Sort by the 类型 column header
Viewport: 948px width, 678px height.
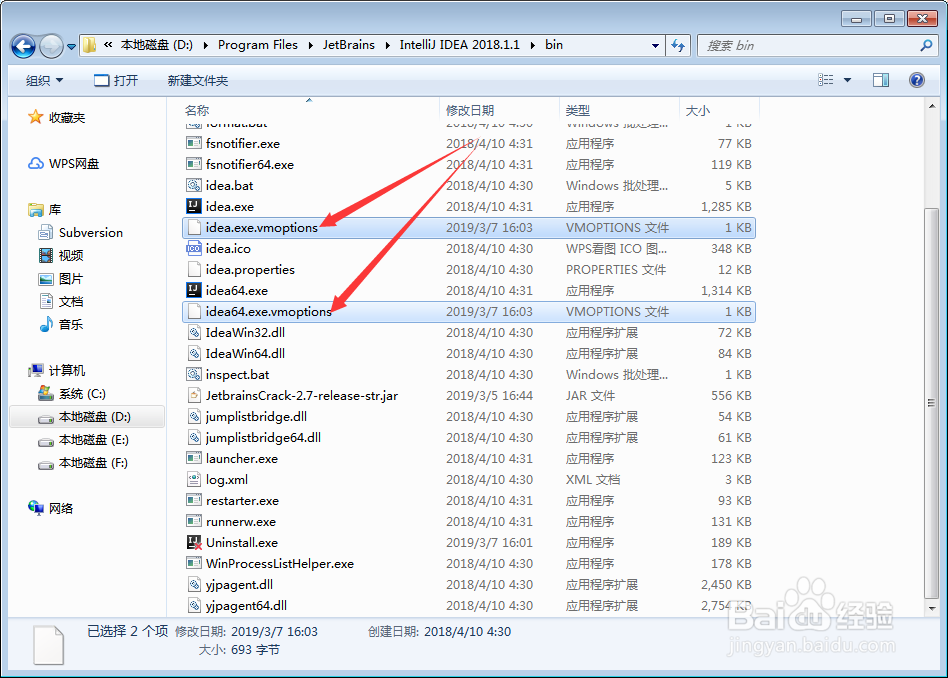point(577,110)
